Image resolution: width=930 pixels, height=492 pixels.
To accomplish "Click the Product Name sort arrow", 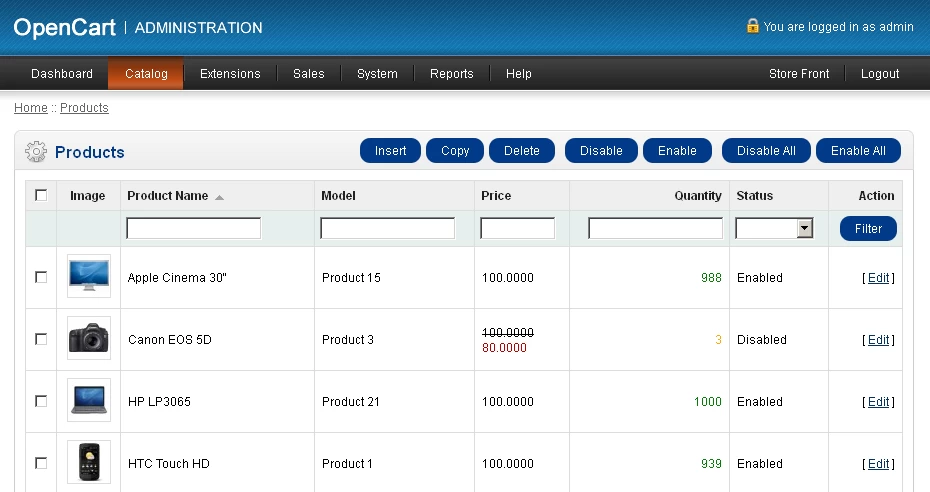I will (x=219, y=197).
